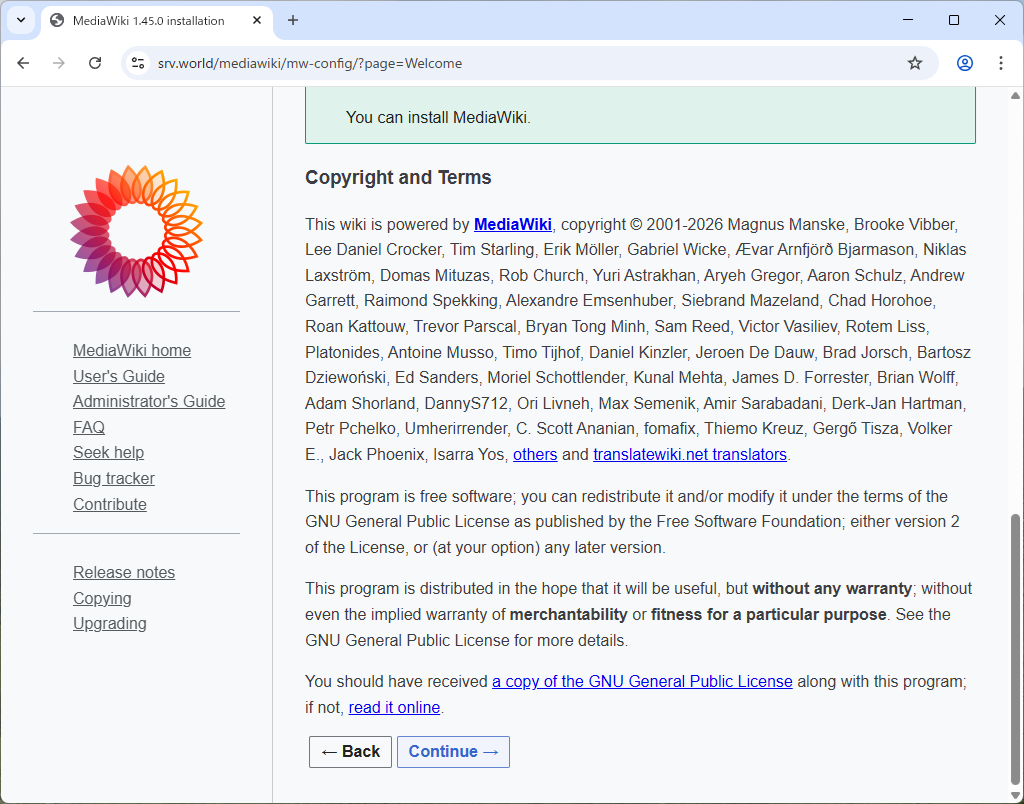Viewport: 1024px width, 804px height.
Task: Bookmark this page with the star icon
Action: 915,63
